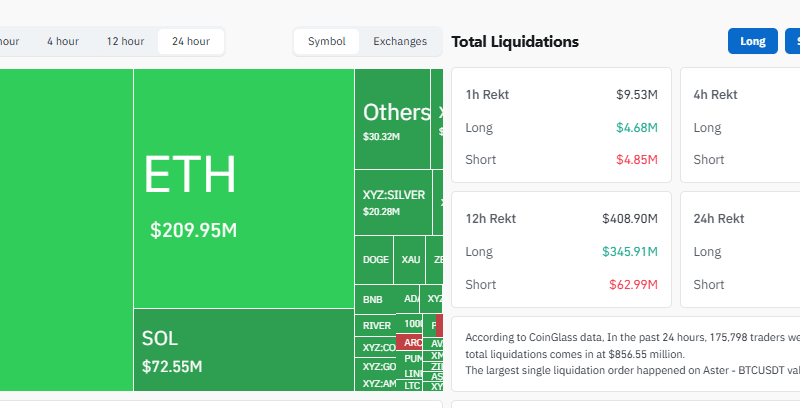Toggle heatmap to Exchanges view
The height and width of the screenshot is (408, 800).
pyautogui.click(x=400, y=41)
